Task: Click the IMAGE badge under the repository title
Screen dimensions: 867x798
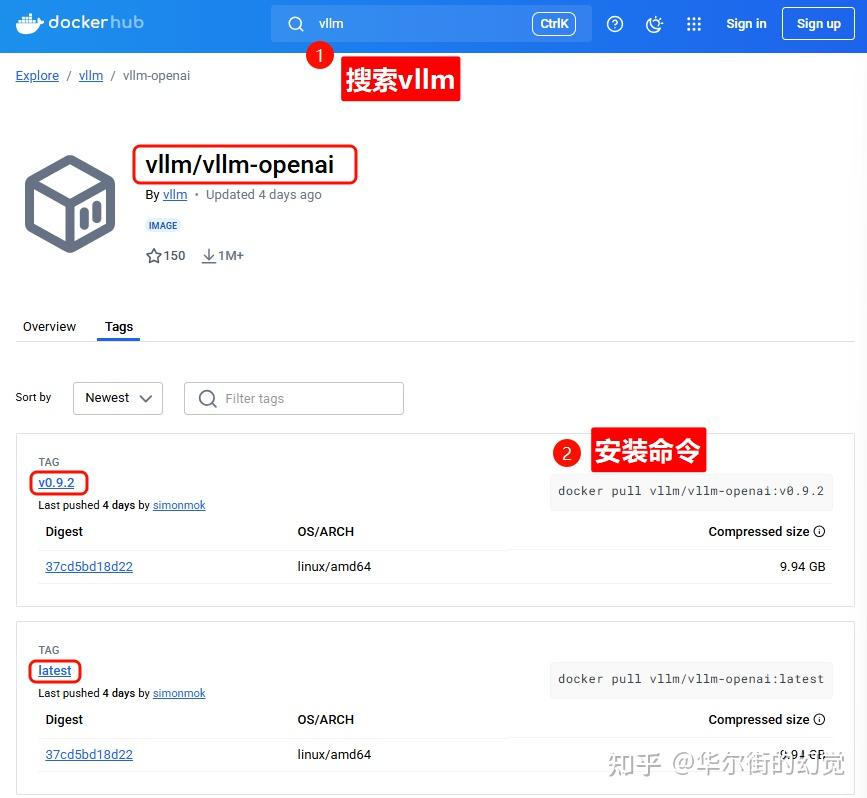Action: coord(162,225)
